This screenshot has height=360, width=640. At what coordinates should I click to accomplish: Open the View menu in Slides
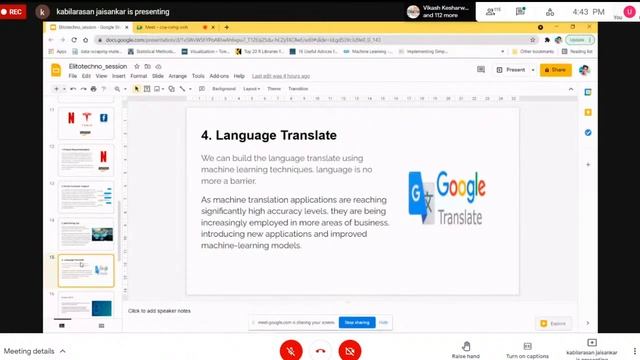[101, 76]
